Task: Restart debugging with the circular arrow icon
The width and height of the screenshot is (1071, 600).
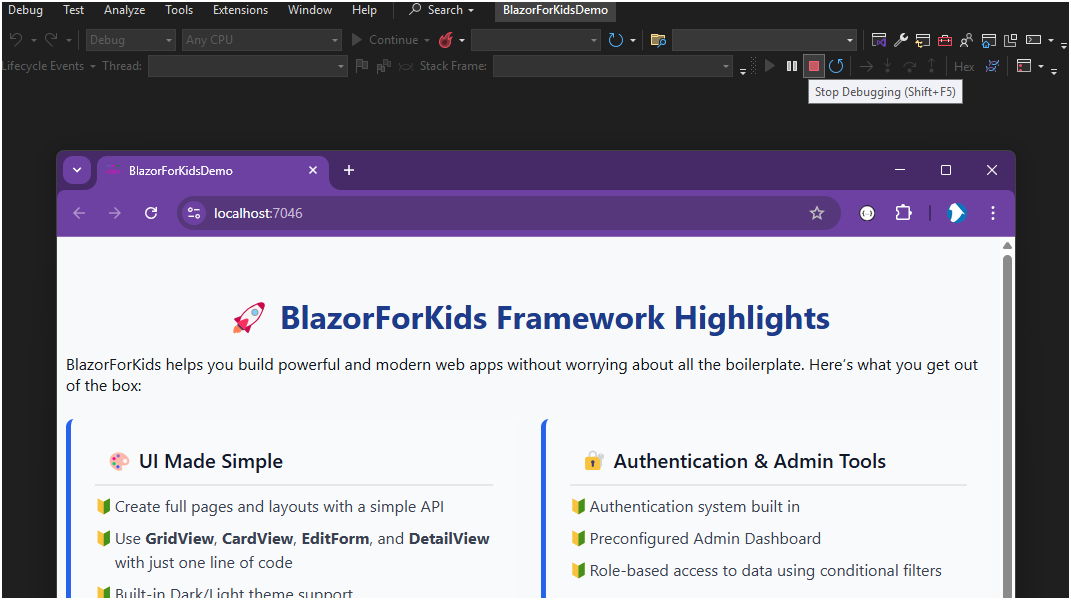Action: pyautogui.click(x=836, y=66)
